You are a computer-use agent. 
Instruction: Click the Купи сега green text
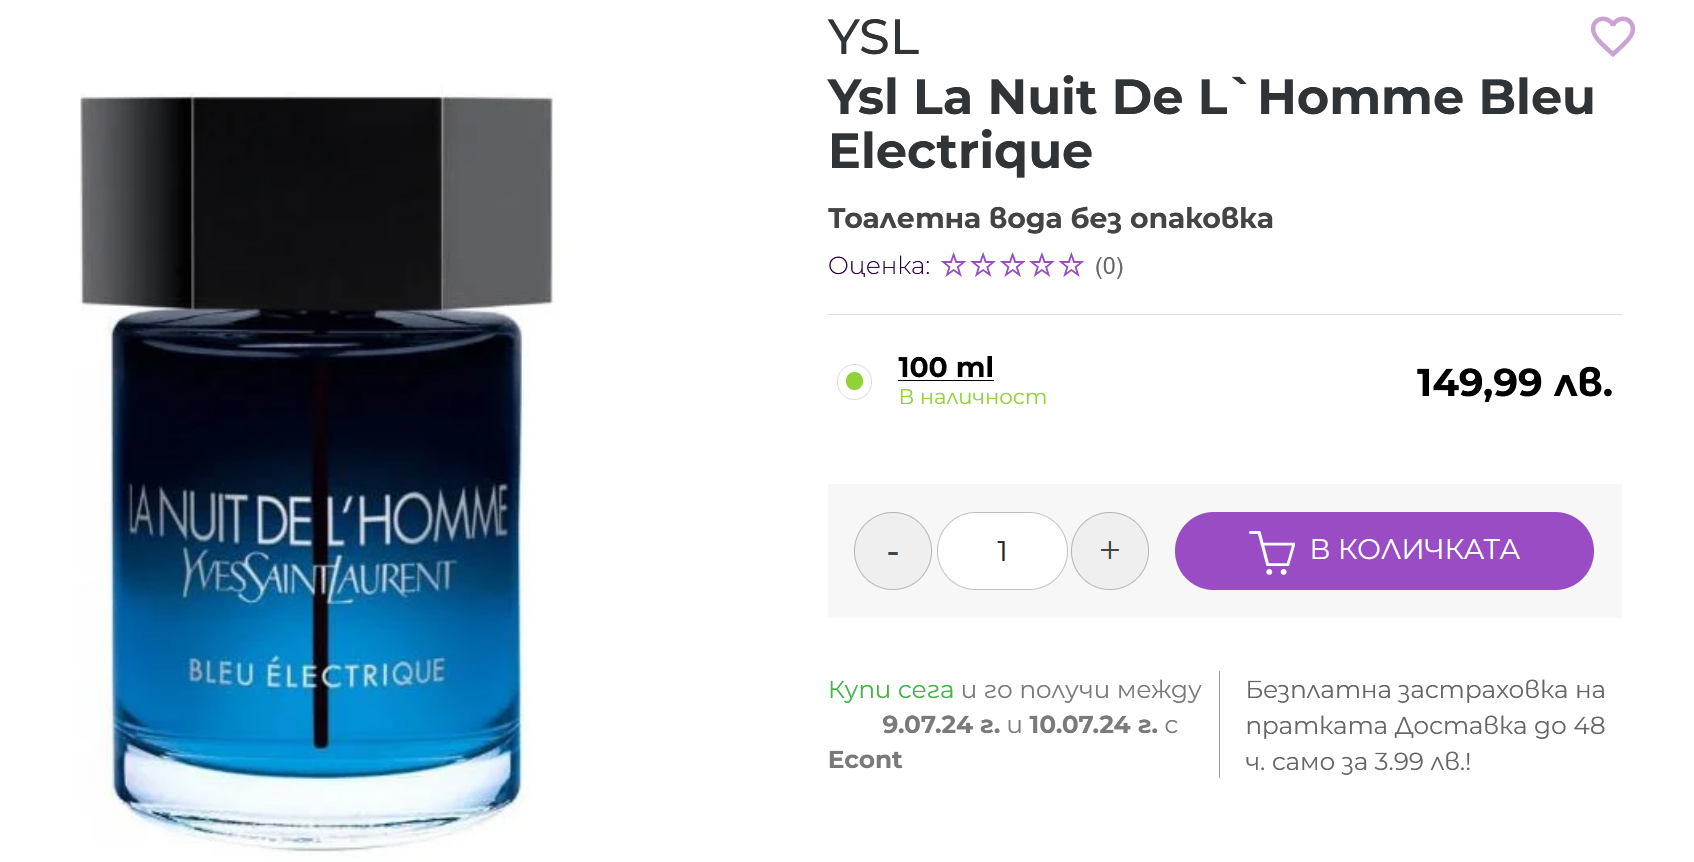(891, 690)
